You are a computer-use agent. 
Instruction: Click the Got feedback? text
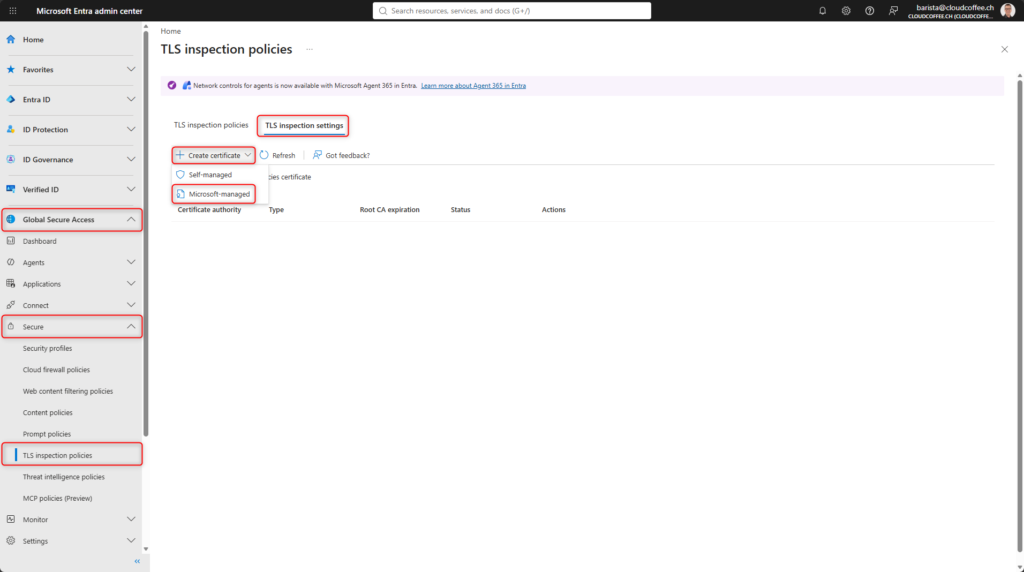(347, 155)
